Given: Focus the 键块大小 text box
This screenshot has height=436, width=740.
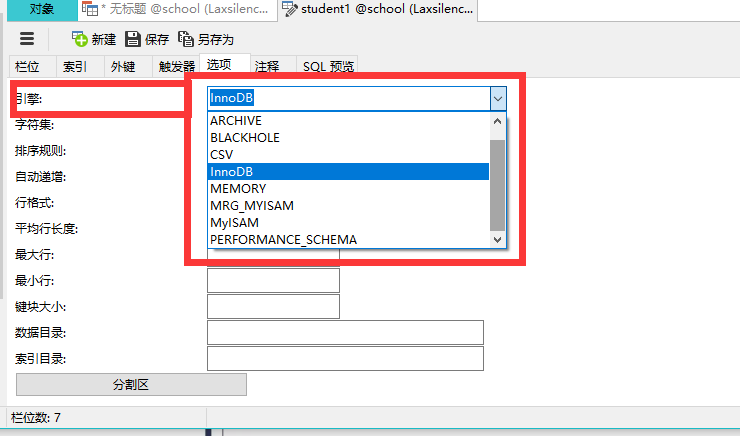Looking at the screenshot, I should click(x=273, y=306).
